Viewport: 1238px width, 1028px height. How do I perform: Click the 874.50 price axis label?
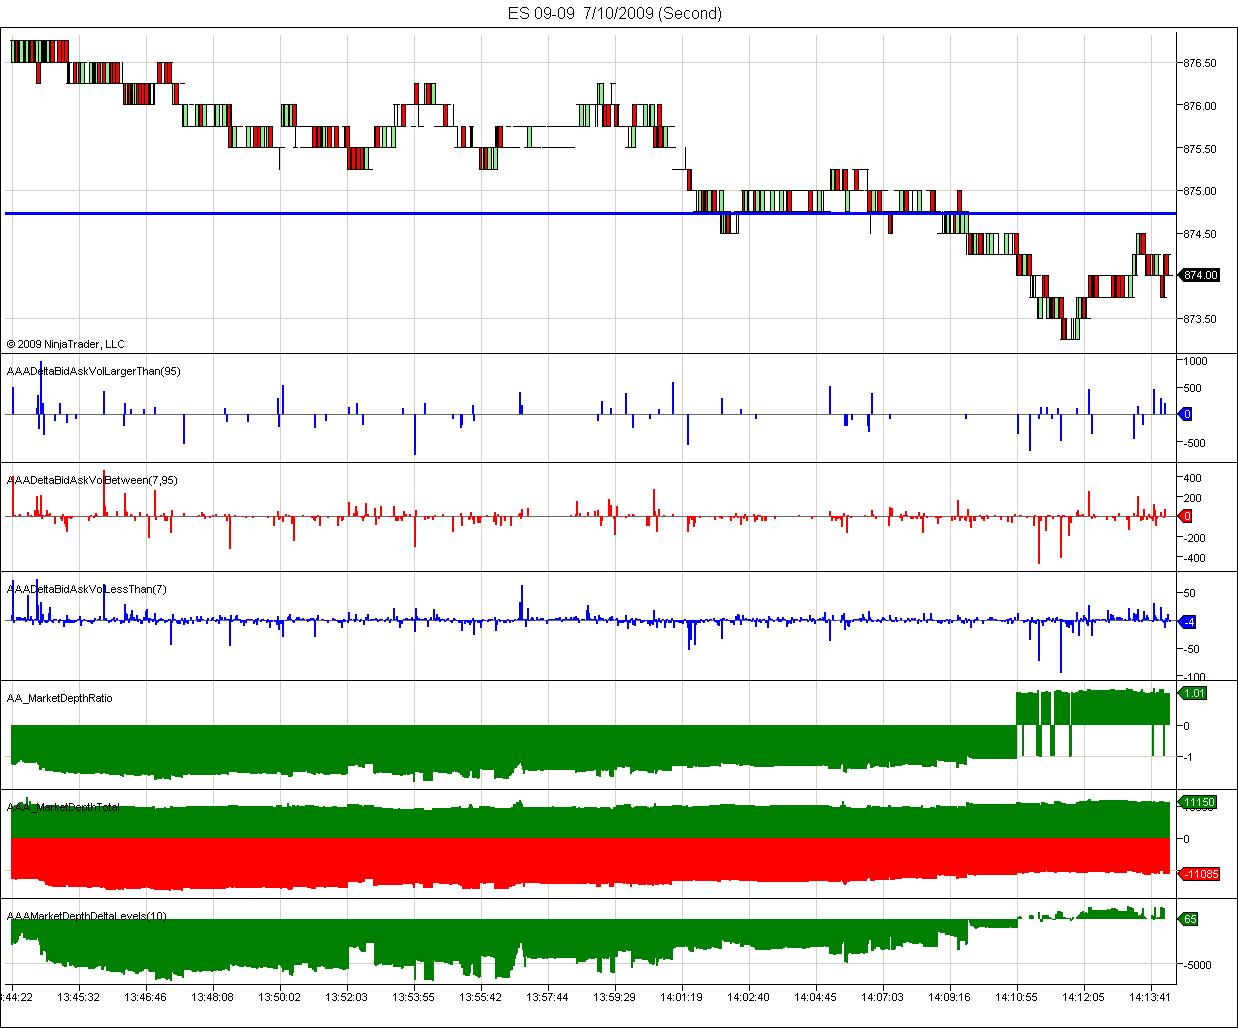[1200, 234]
